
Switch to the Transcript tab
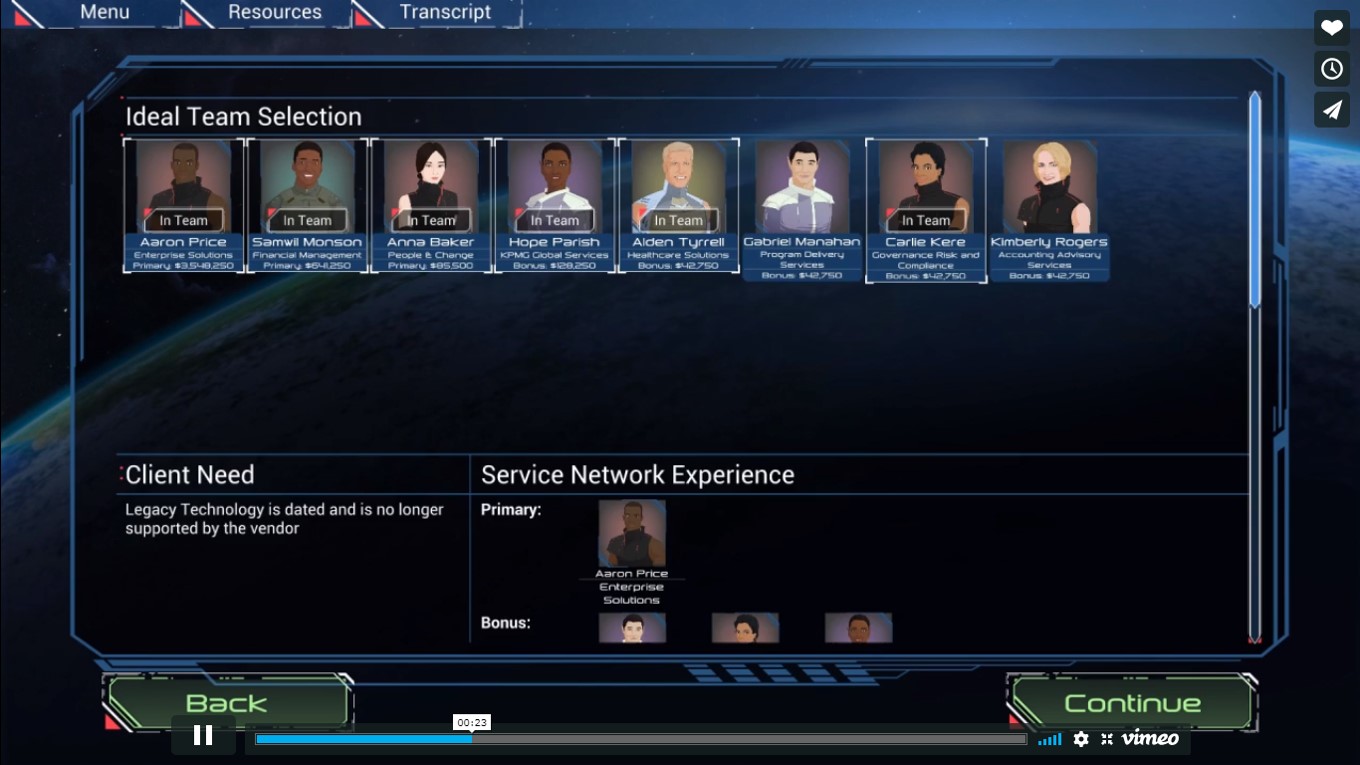(x=446, y=12)
